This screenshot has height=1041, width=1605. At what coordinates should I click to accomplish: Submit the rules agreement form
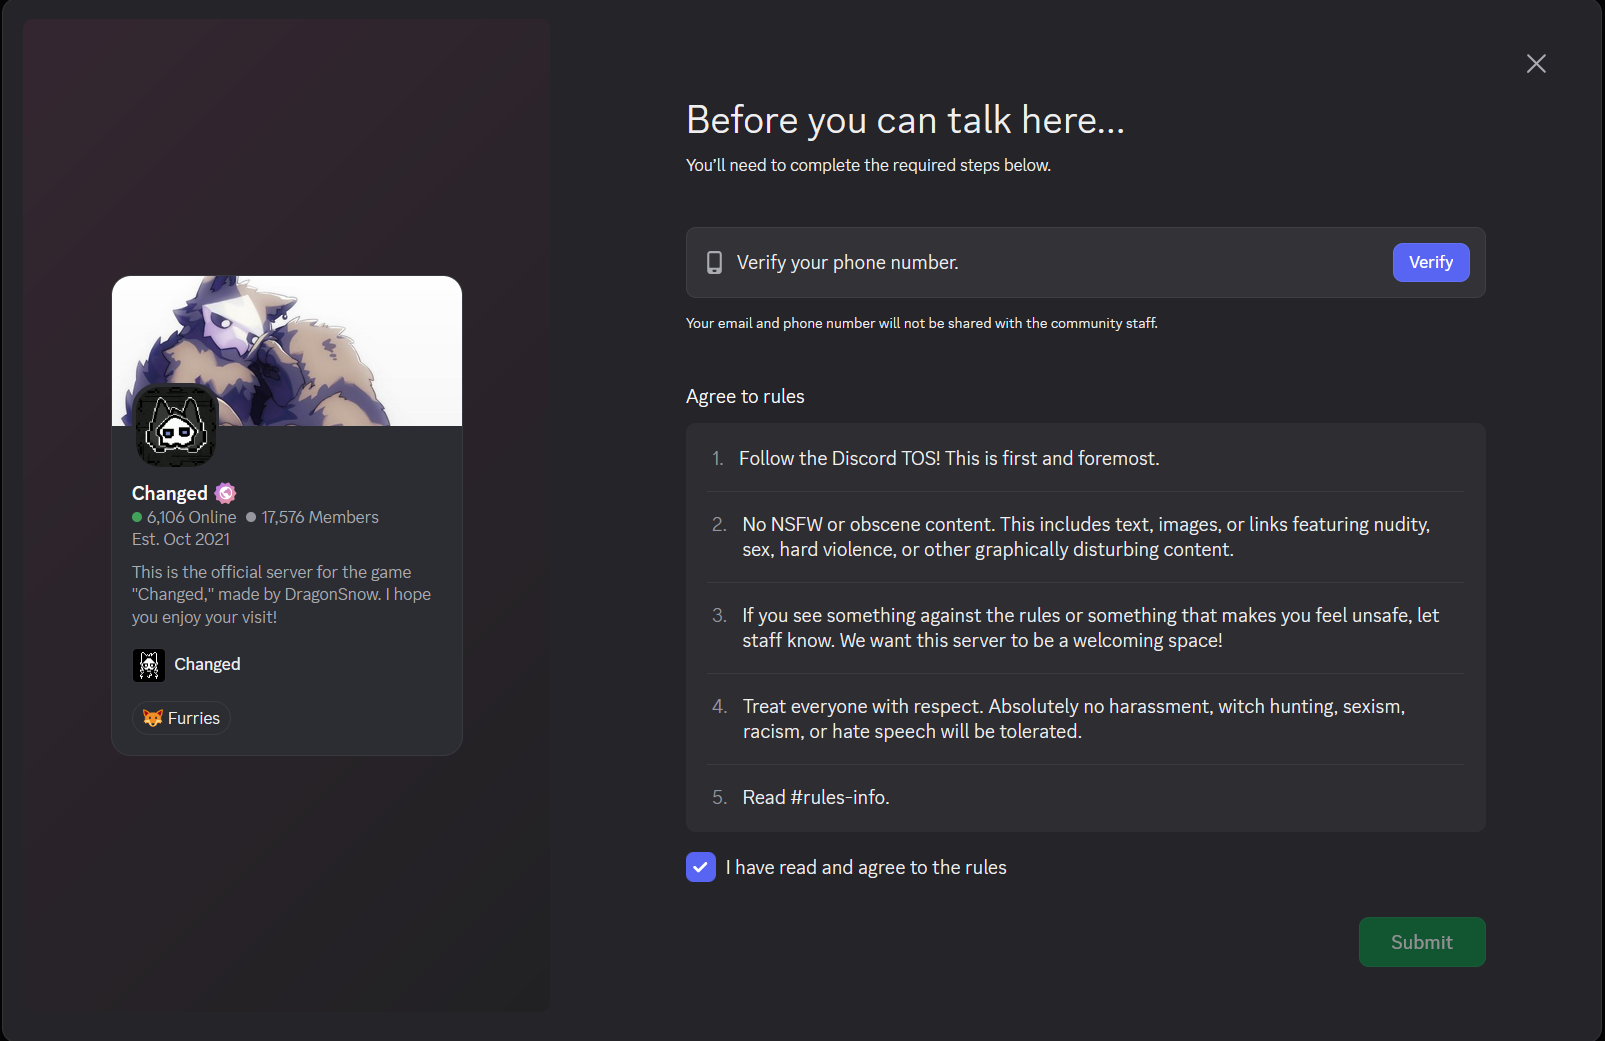point(1422,942)
